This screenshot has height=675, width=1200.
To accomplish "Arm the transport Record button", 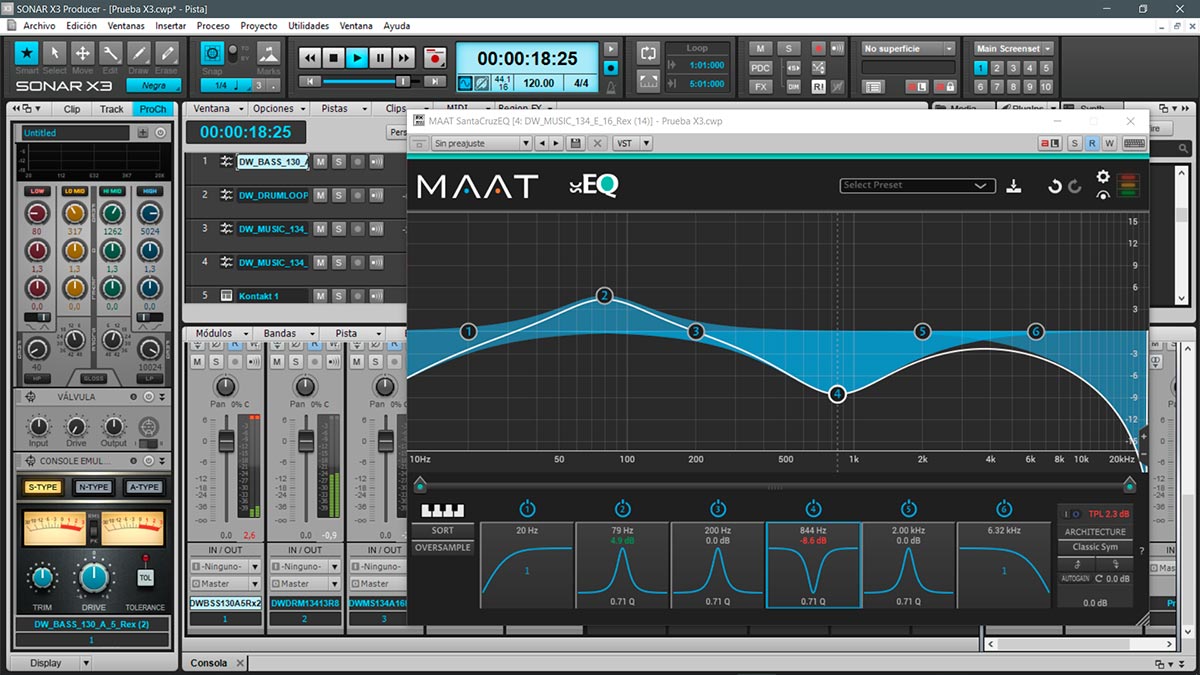I will point(434,59).
